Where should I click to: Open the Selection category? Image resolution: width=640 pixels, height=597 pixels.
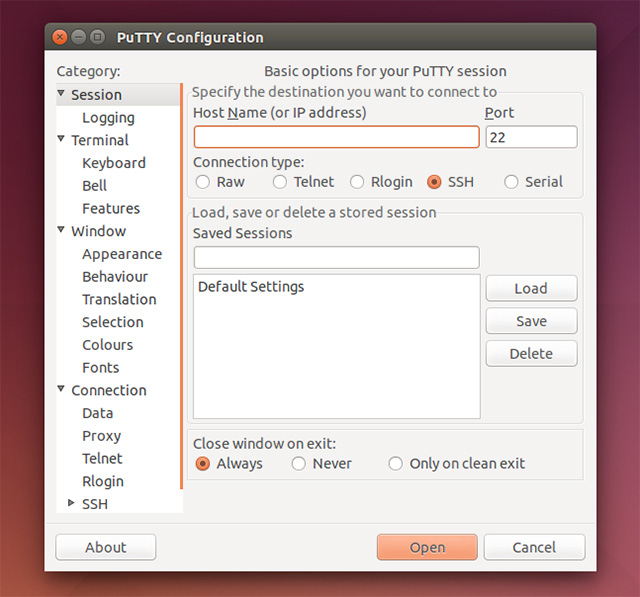(x=113, y=322)
